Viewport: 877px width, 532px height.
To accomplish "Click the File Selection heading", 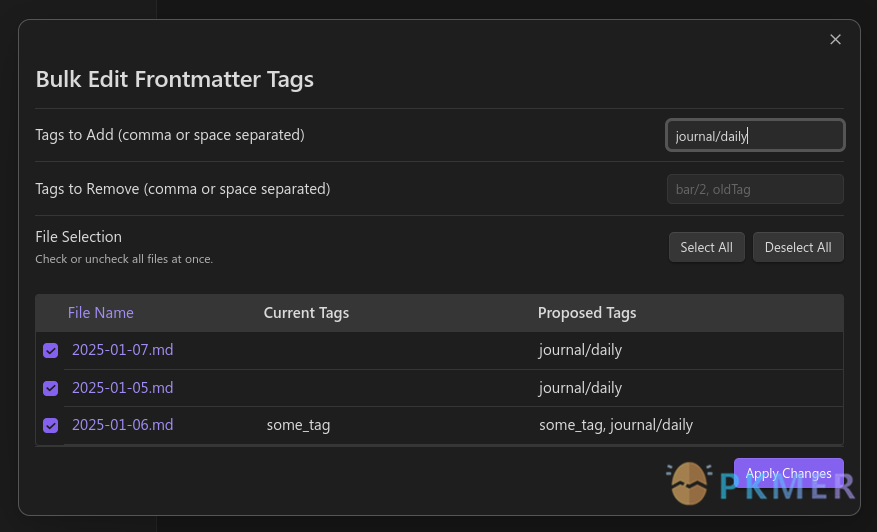I will point(78,237).
